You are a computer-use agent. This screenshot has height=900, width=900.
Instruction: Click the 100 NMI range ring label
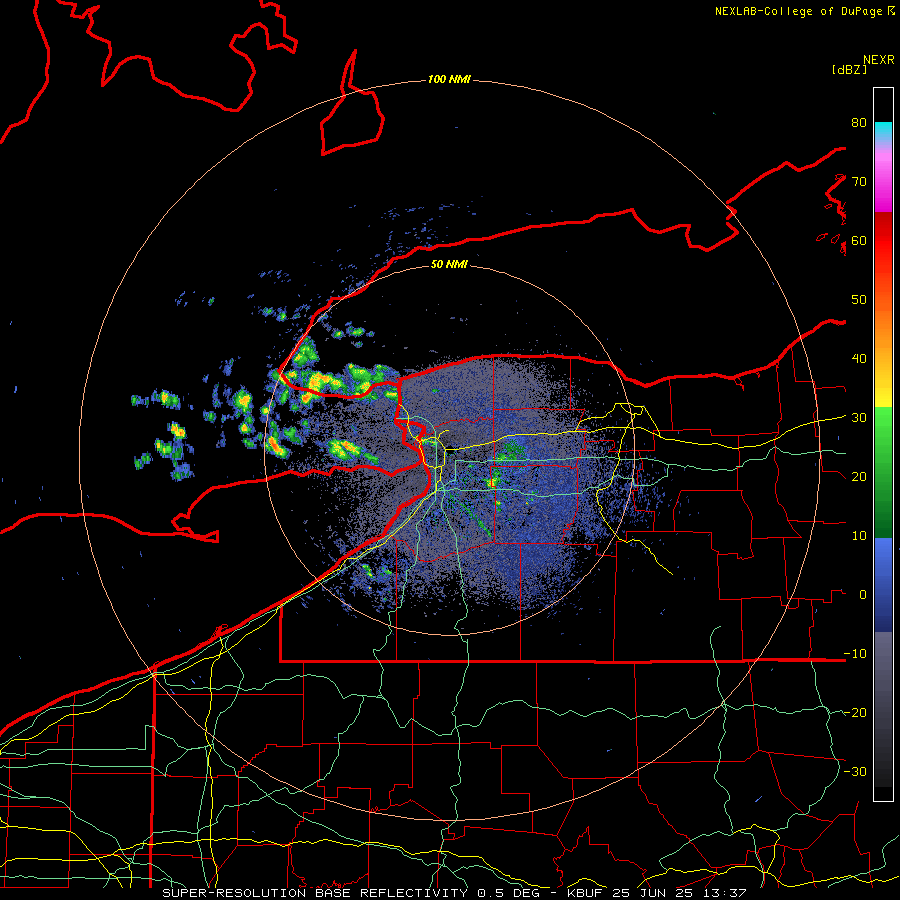pos(449,79)
